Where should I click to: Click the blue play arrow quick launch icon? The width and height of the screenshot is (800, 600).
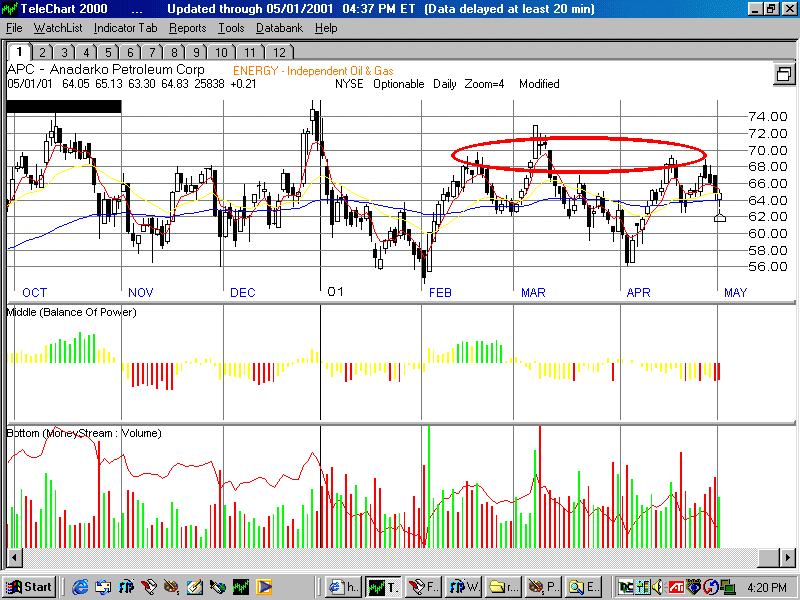(264, 587)
